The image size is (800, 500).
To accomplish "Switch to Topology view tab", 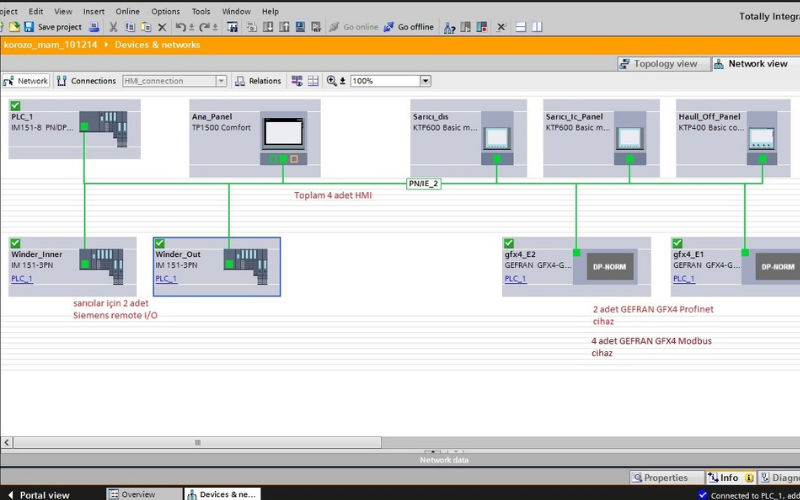I will click(664, 64).
